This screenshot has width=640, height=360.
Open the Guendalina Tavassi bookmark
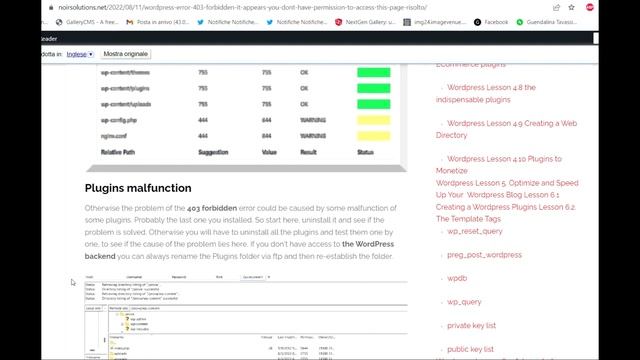pyautogui.click(x=547, y=22)
